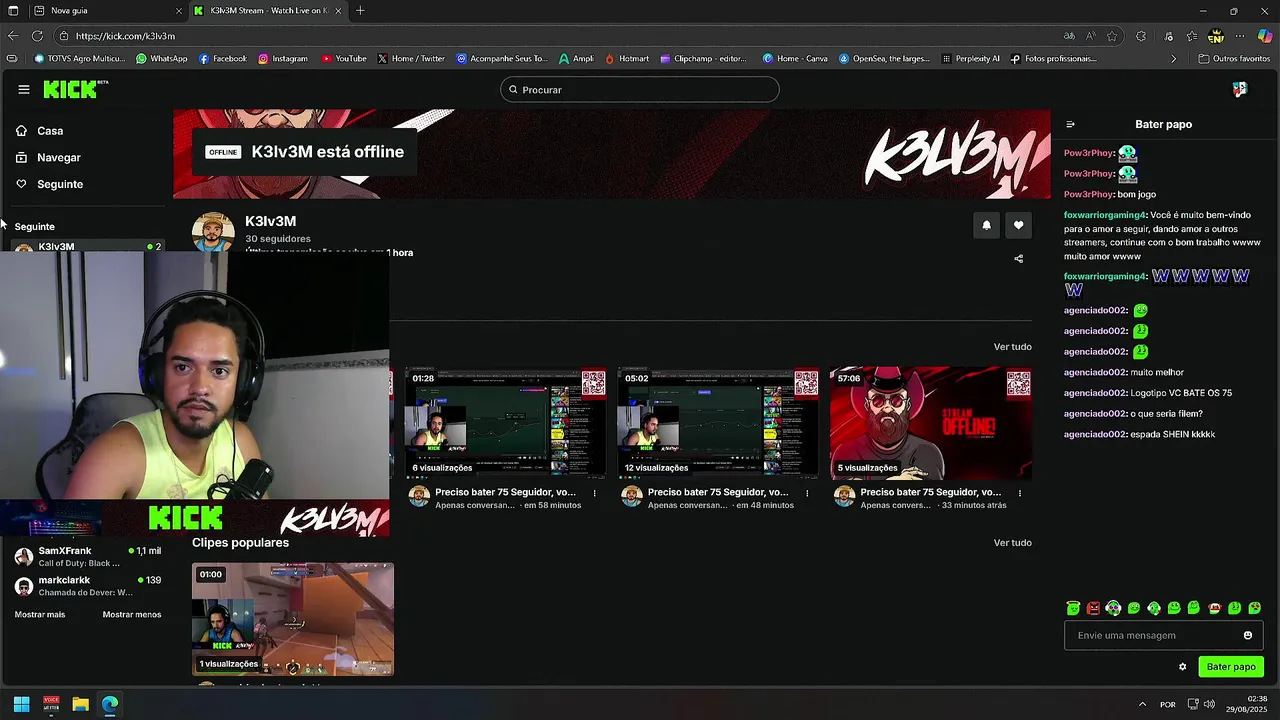Open the emoji picker in message box
Image resolution: width=1280 pixels, height=720 pixels.
click(x=1247, y=635)
